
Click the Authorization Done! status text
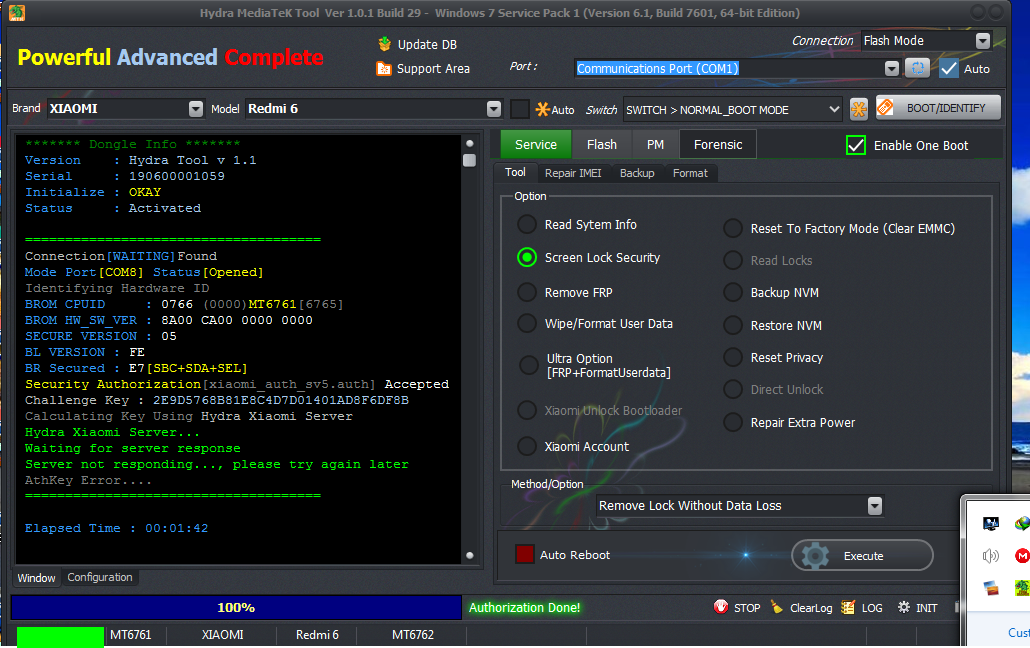(524, 608)
